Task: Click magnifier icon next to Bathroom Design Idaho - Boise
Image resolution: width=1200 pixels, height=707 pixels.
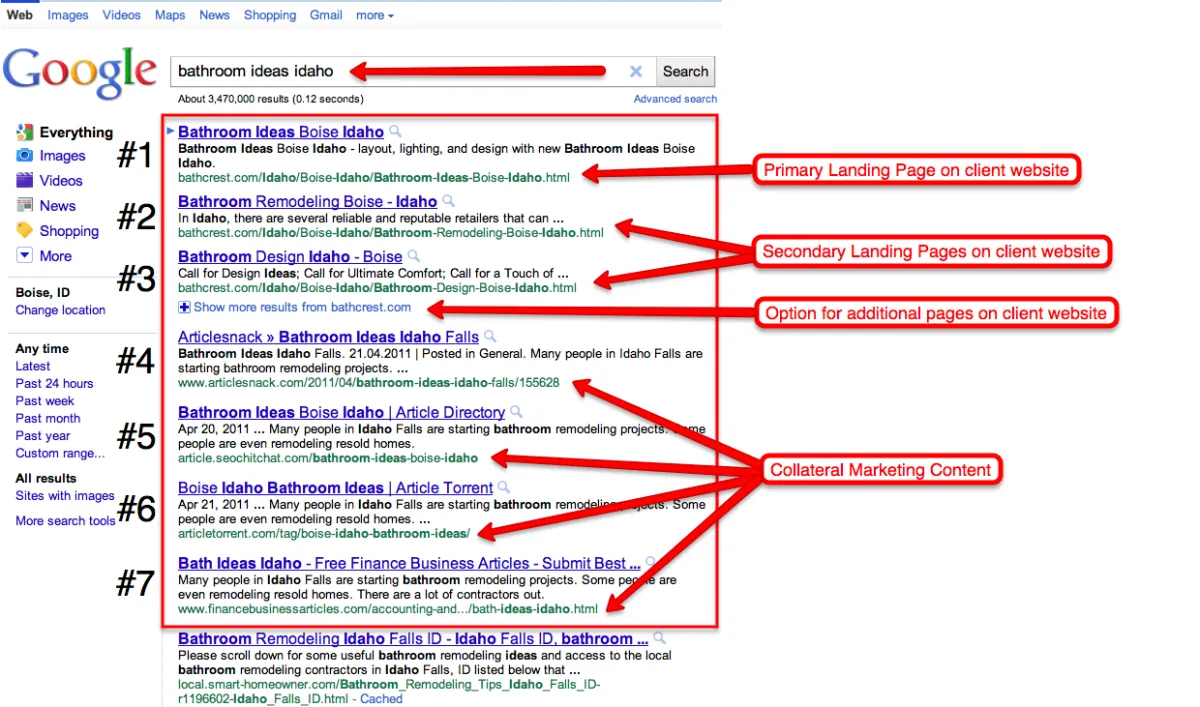Action: pyautogui.click(x=414, y=256)
